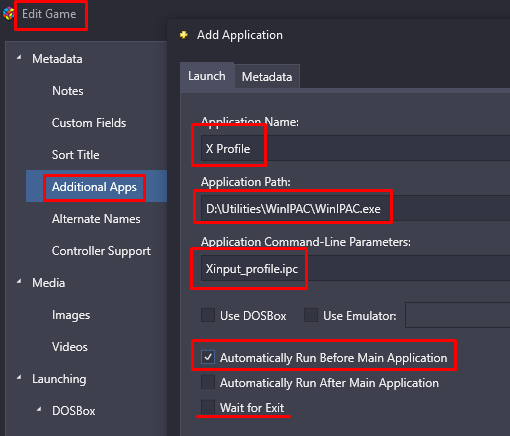Go to Custom Fields in sidebar

coord(89,123)
